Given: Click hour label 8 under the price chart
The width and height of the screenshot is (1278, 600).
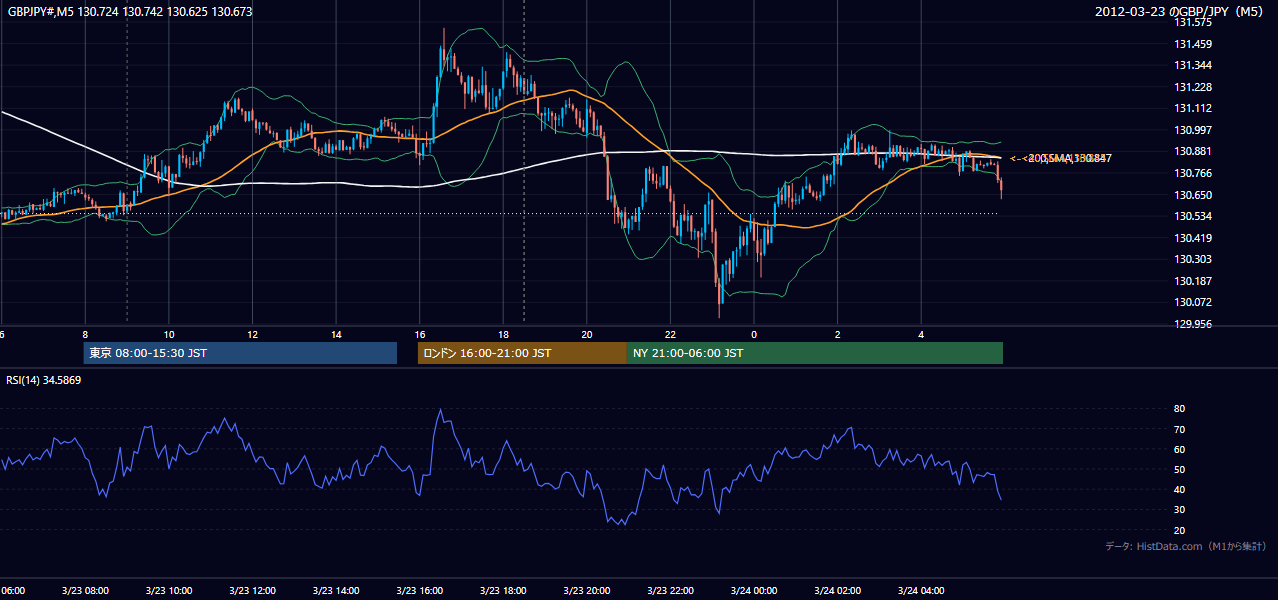Looking at the screenshot, I should [x=86, y=334].
